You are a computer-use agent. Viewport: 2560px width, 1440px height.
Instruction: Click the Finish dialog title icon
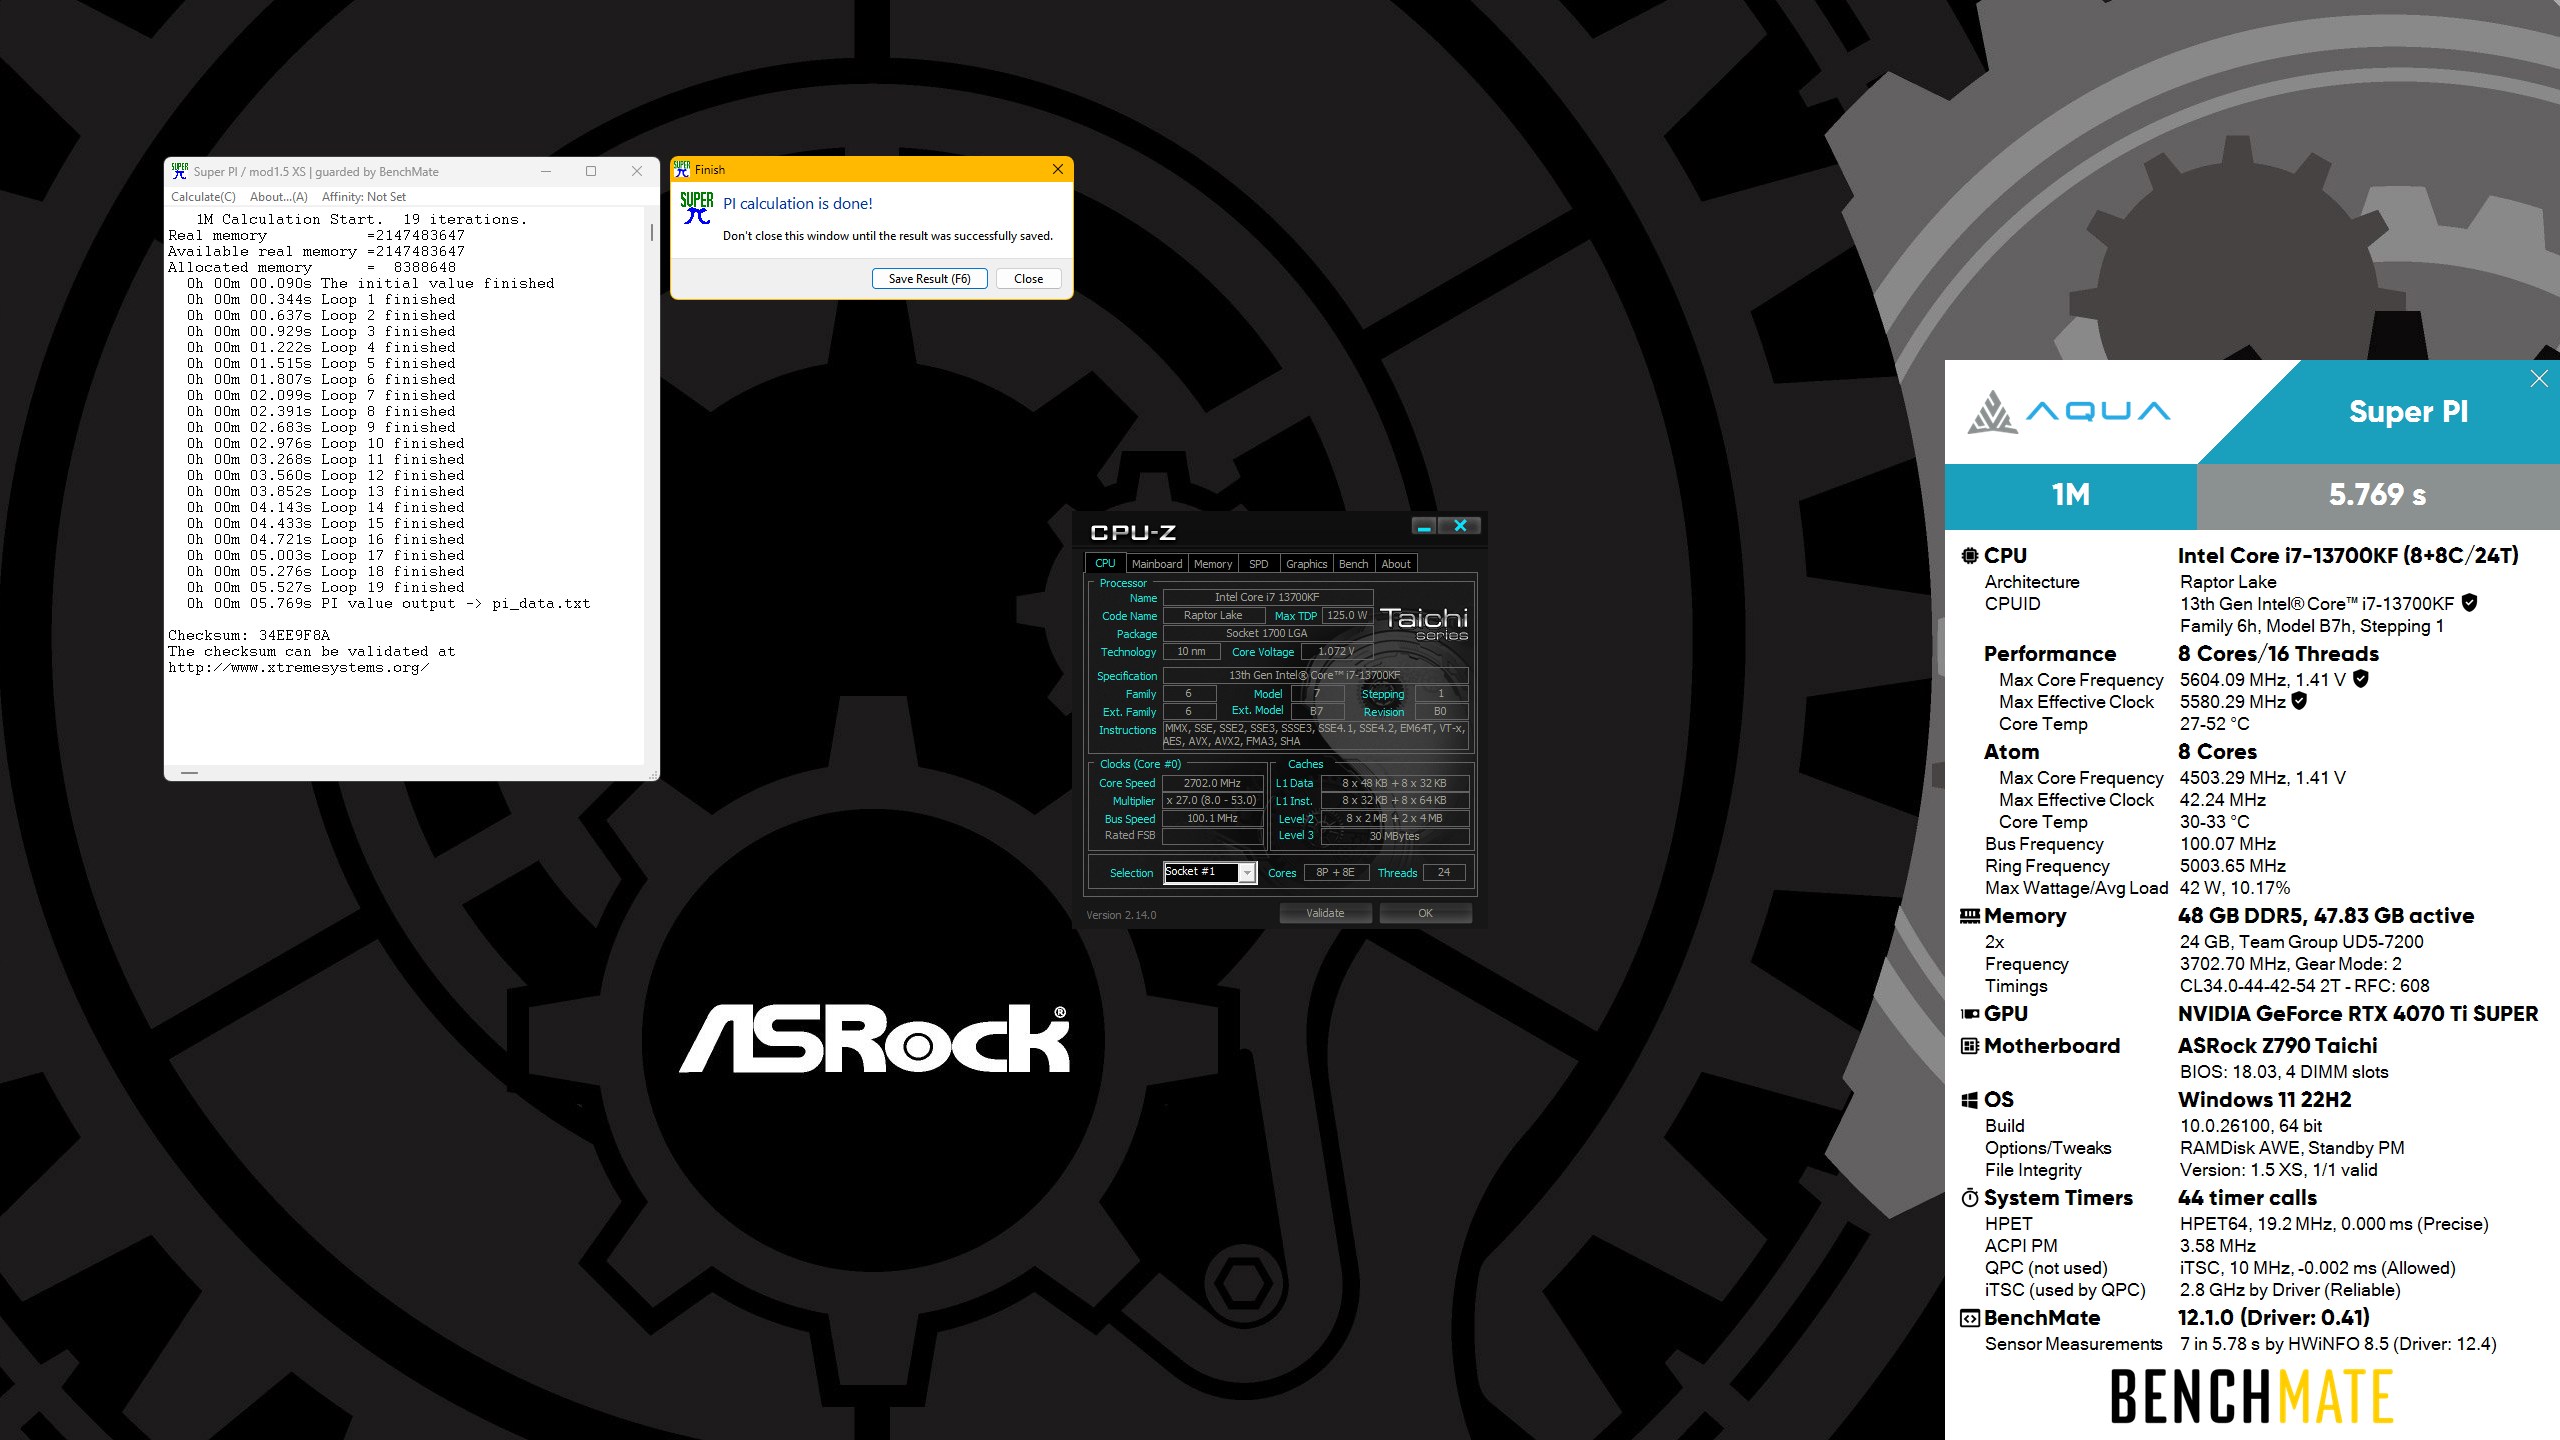pos(682,169)
